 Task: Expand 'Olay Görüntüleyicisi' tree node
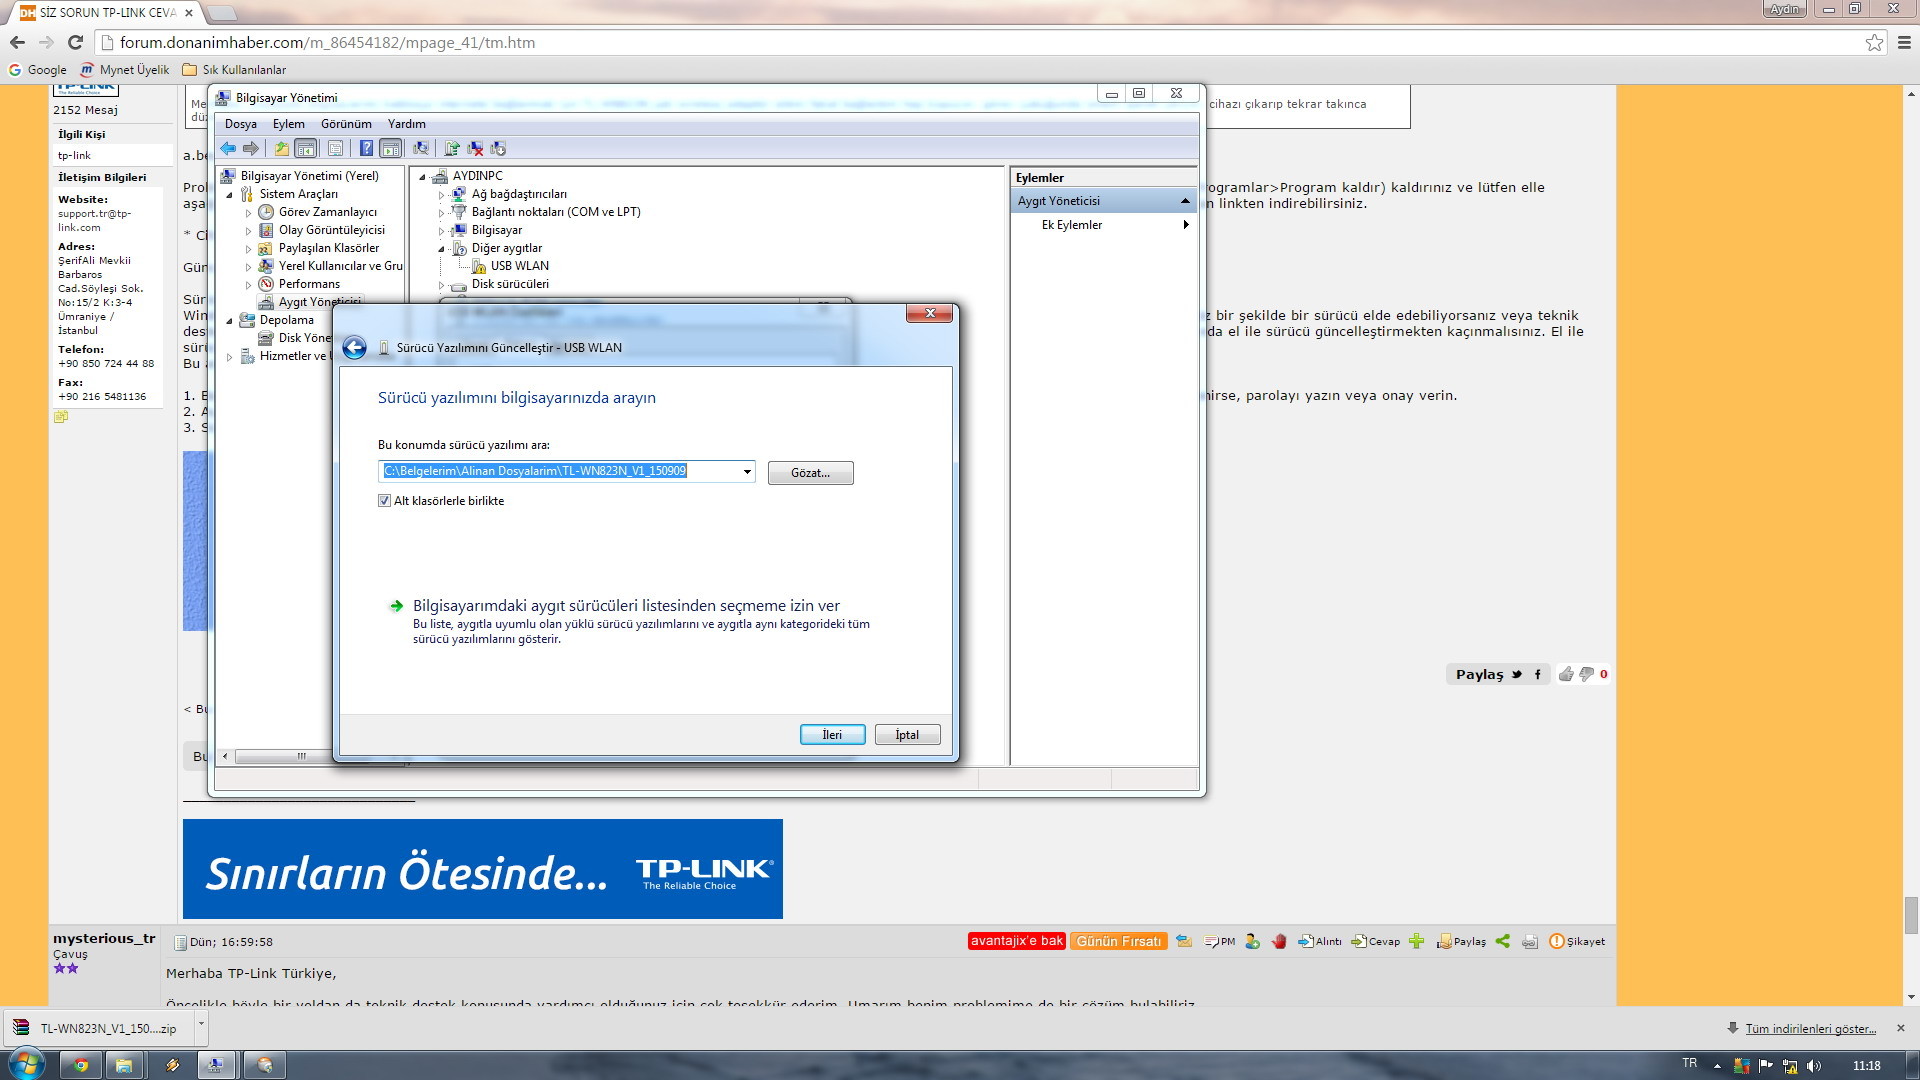tap(248, 231)
